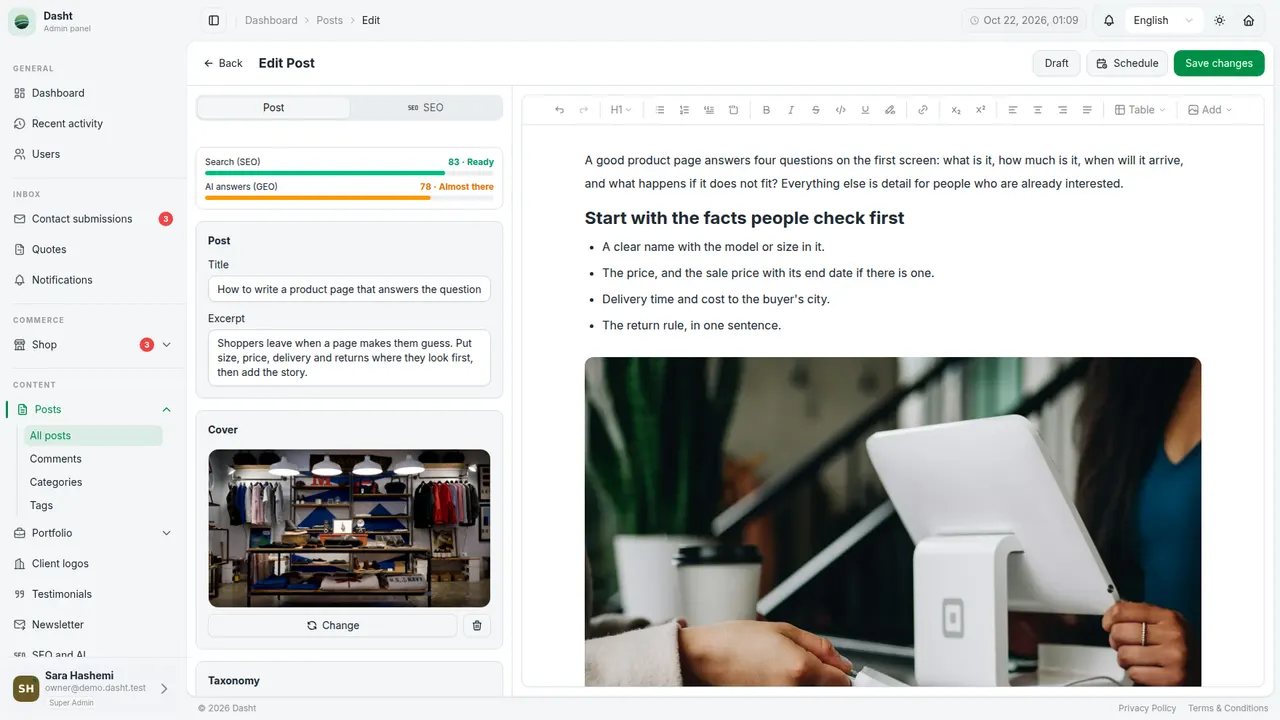Expand the Portfolio menu chevron
This screenshot has width=1280, height=720.
[166, 533]
